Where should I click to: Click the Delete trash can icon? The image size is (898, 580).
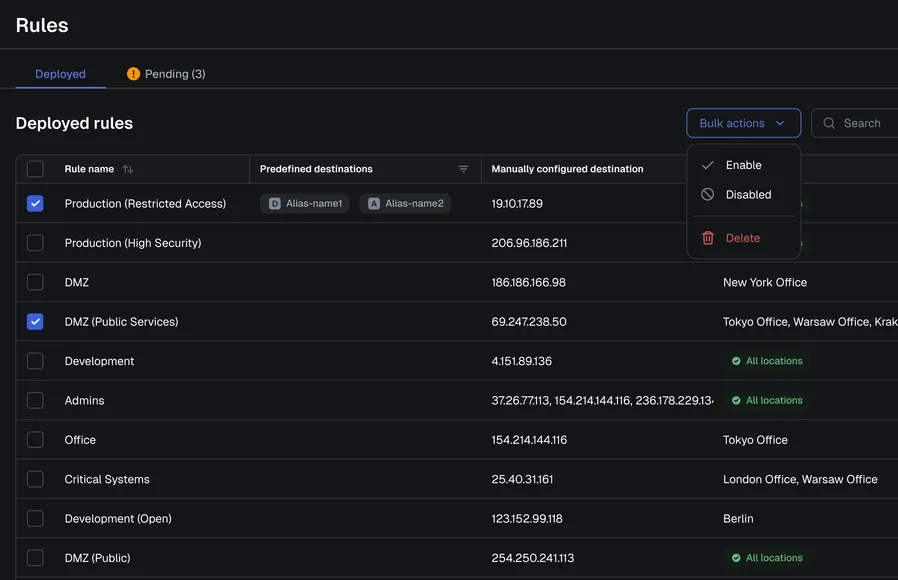pyautogui.click(x=708, y=238)
